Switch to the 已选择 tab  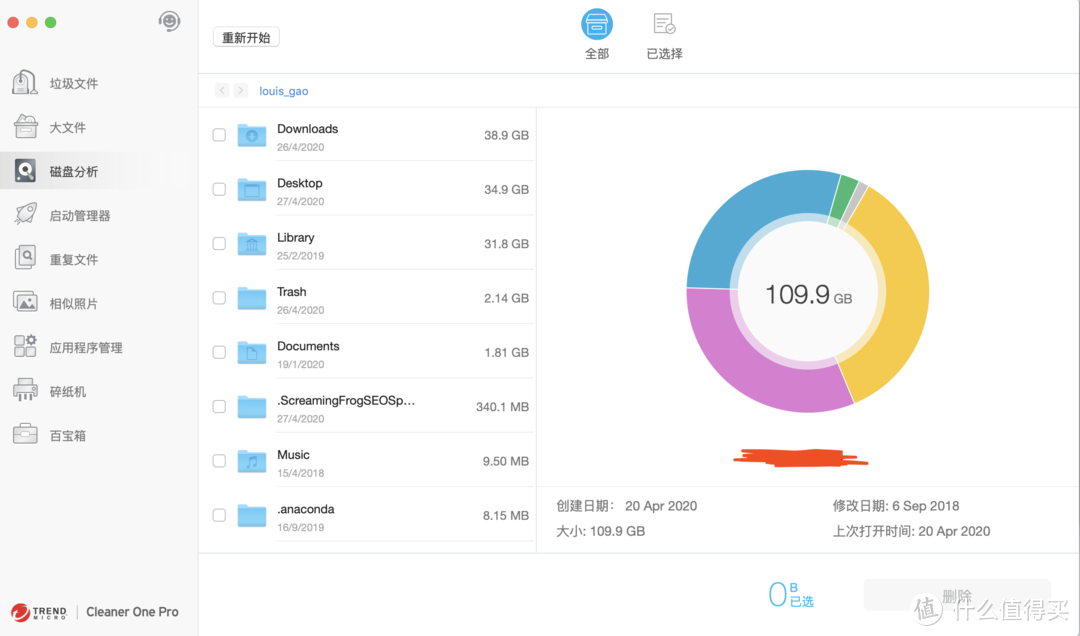click(664, 35)
